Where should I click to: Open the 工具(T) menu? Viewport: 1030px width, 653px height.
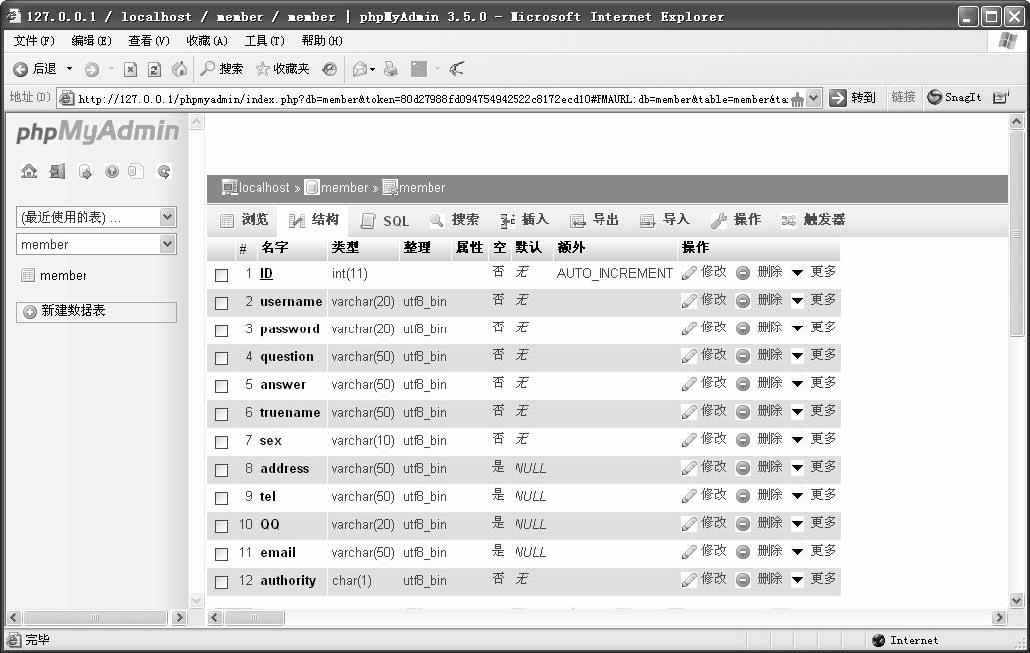(x=265, y=41)
